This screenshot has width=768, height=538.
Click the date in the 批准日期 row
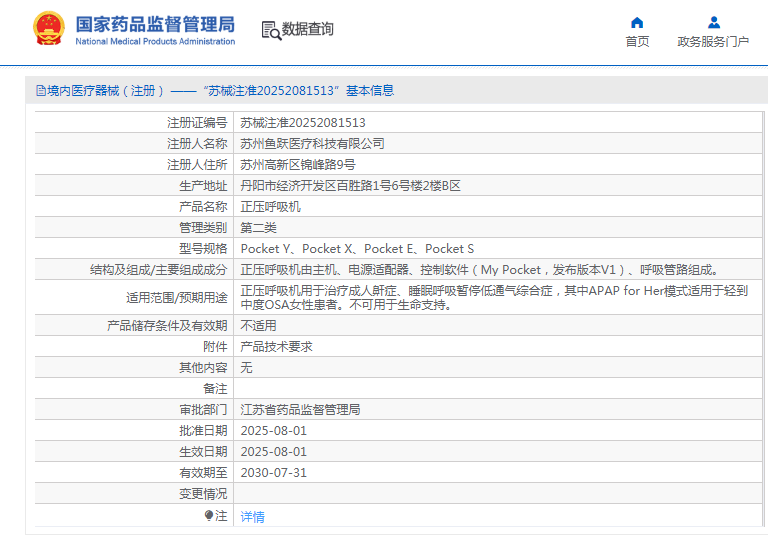[274, 431]
